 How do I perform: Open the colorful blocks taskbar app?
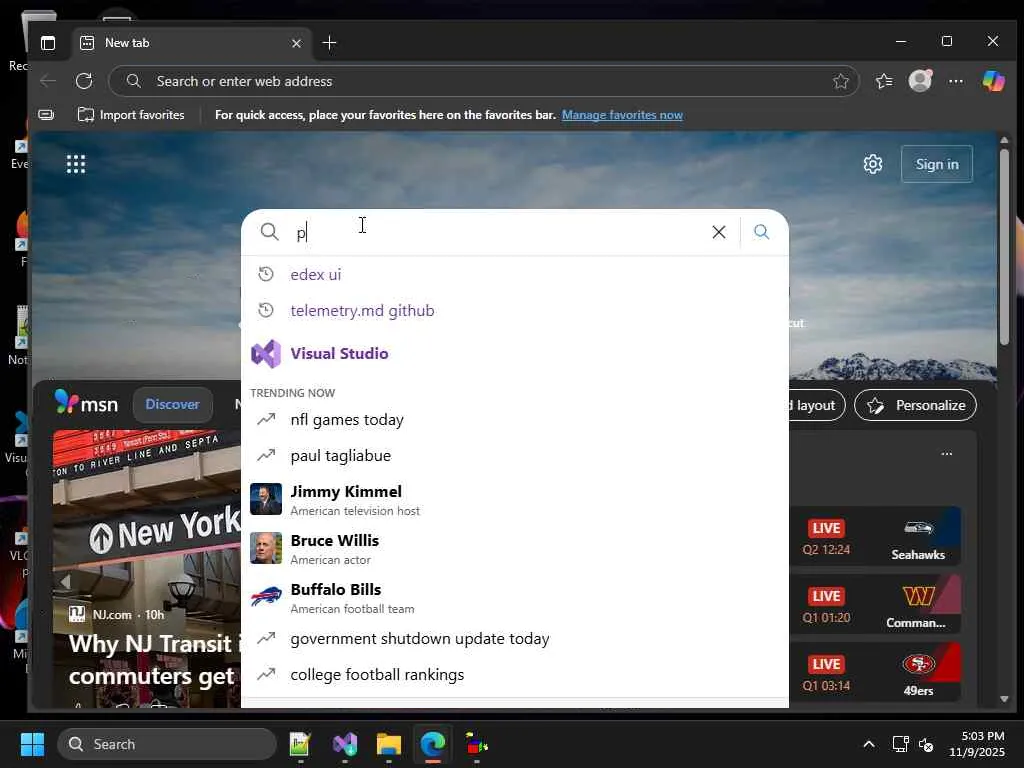(477, 744)
